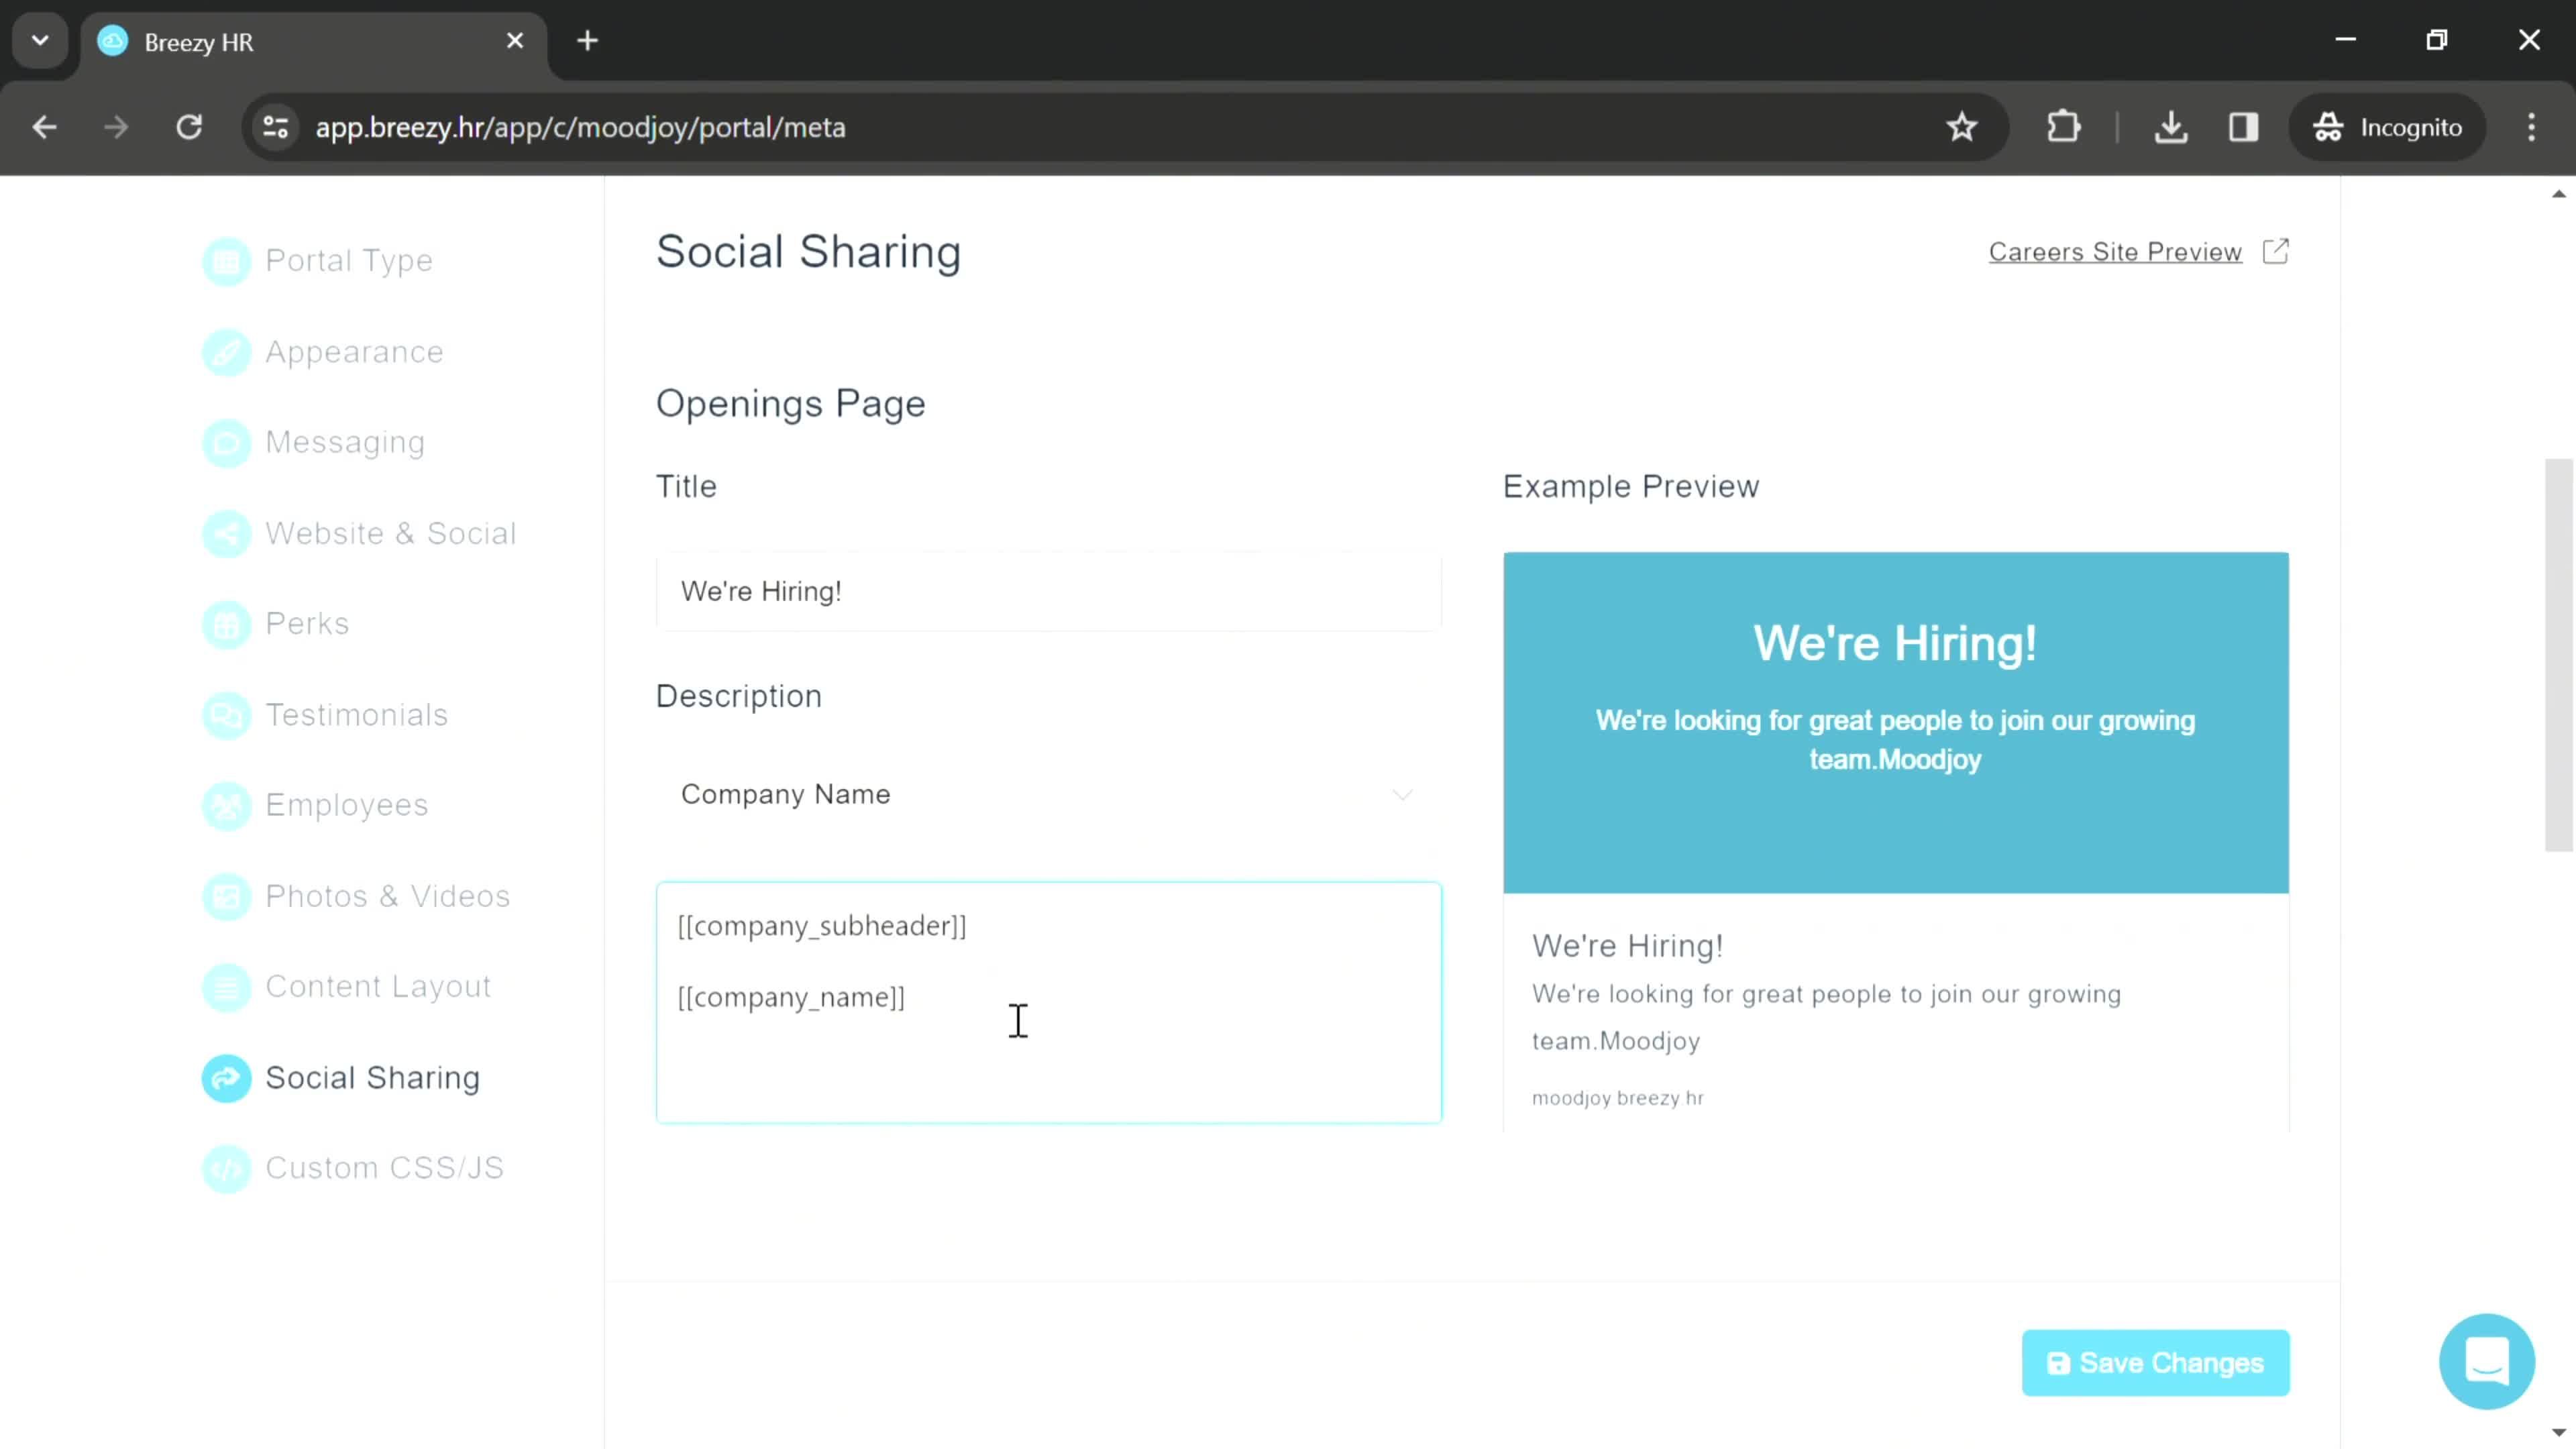This screenshot has width=2576, height=1449.
Task: Toggle the Appearance step indicator
Action: (x=225, y=350)
